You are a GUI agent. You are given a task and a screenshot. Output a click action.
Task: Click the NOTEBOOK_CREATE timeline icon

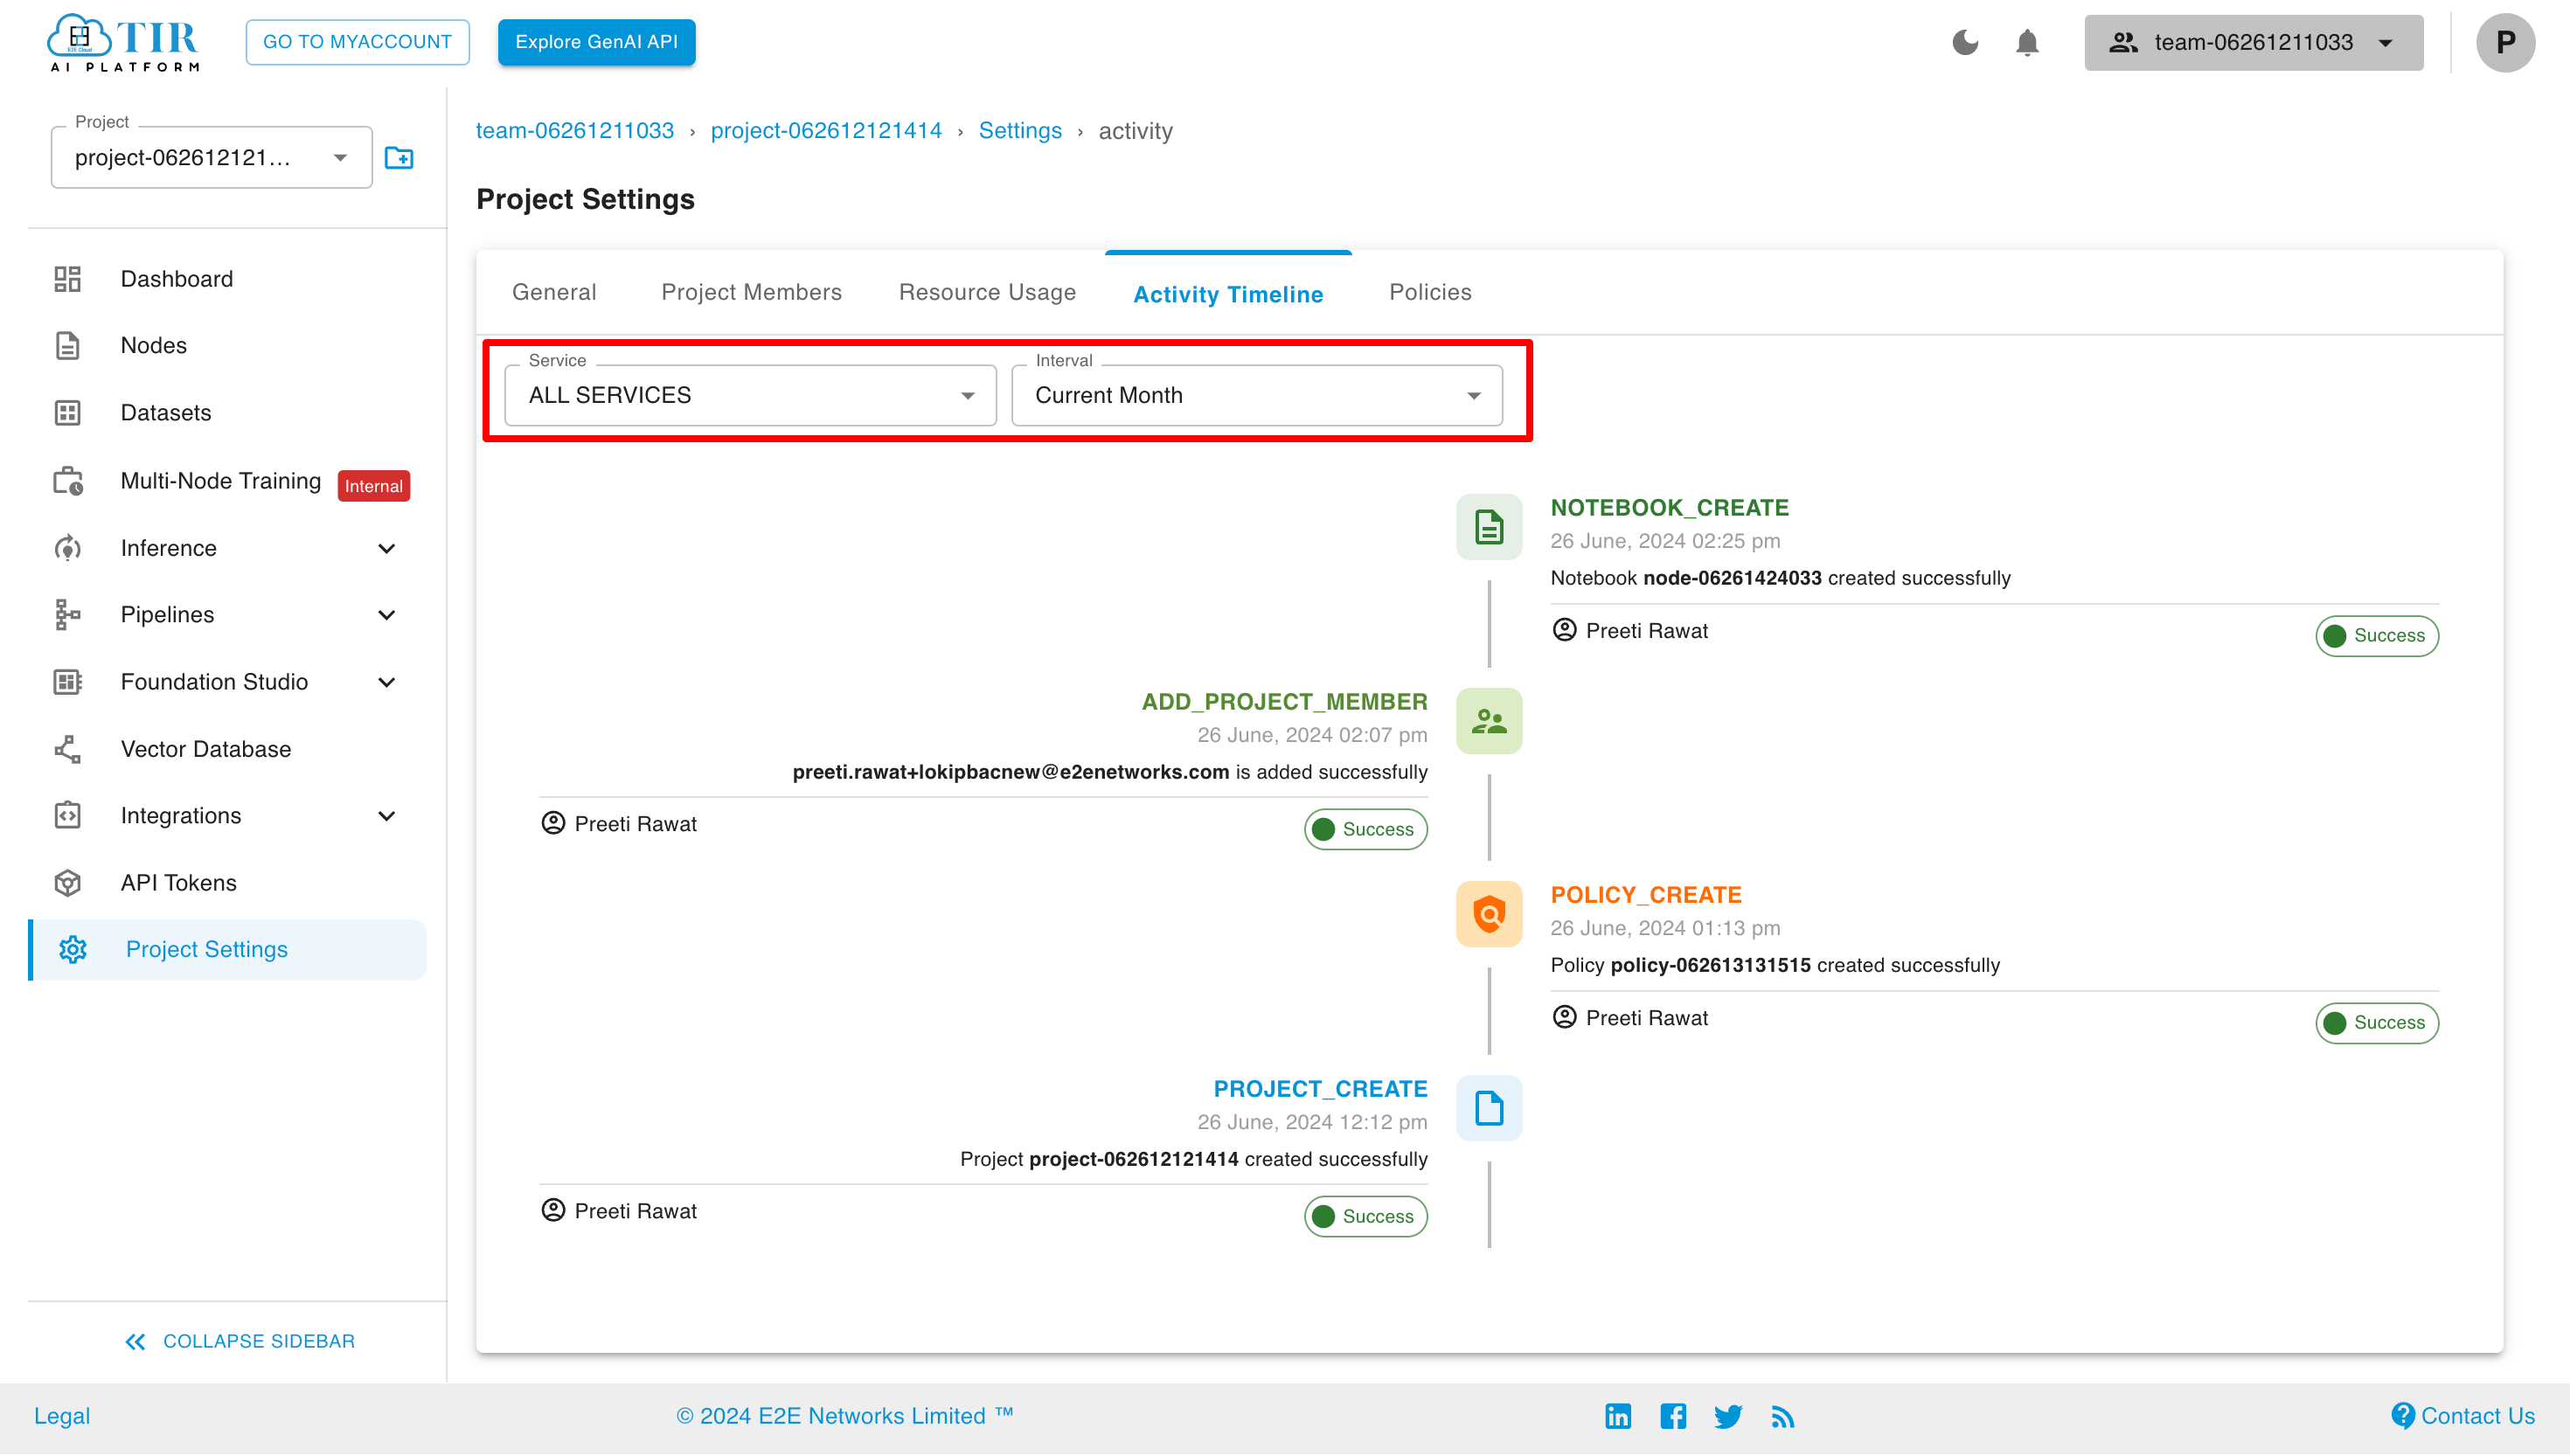pos(1489,527)
